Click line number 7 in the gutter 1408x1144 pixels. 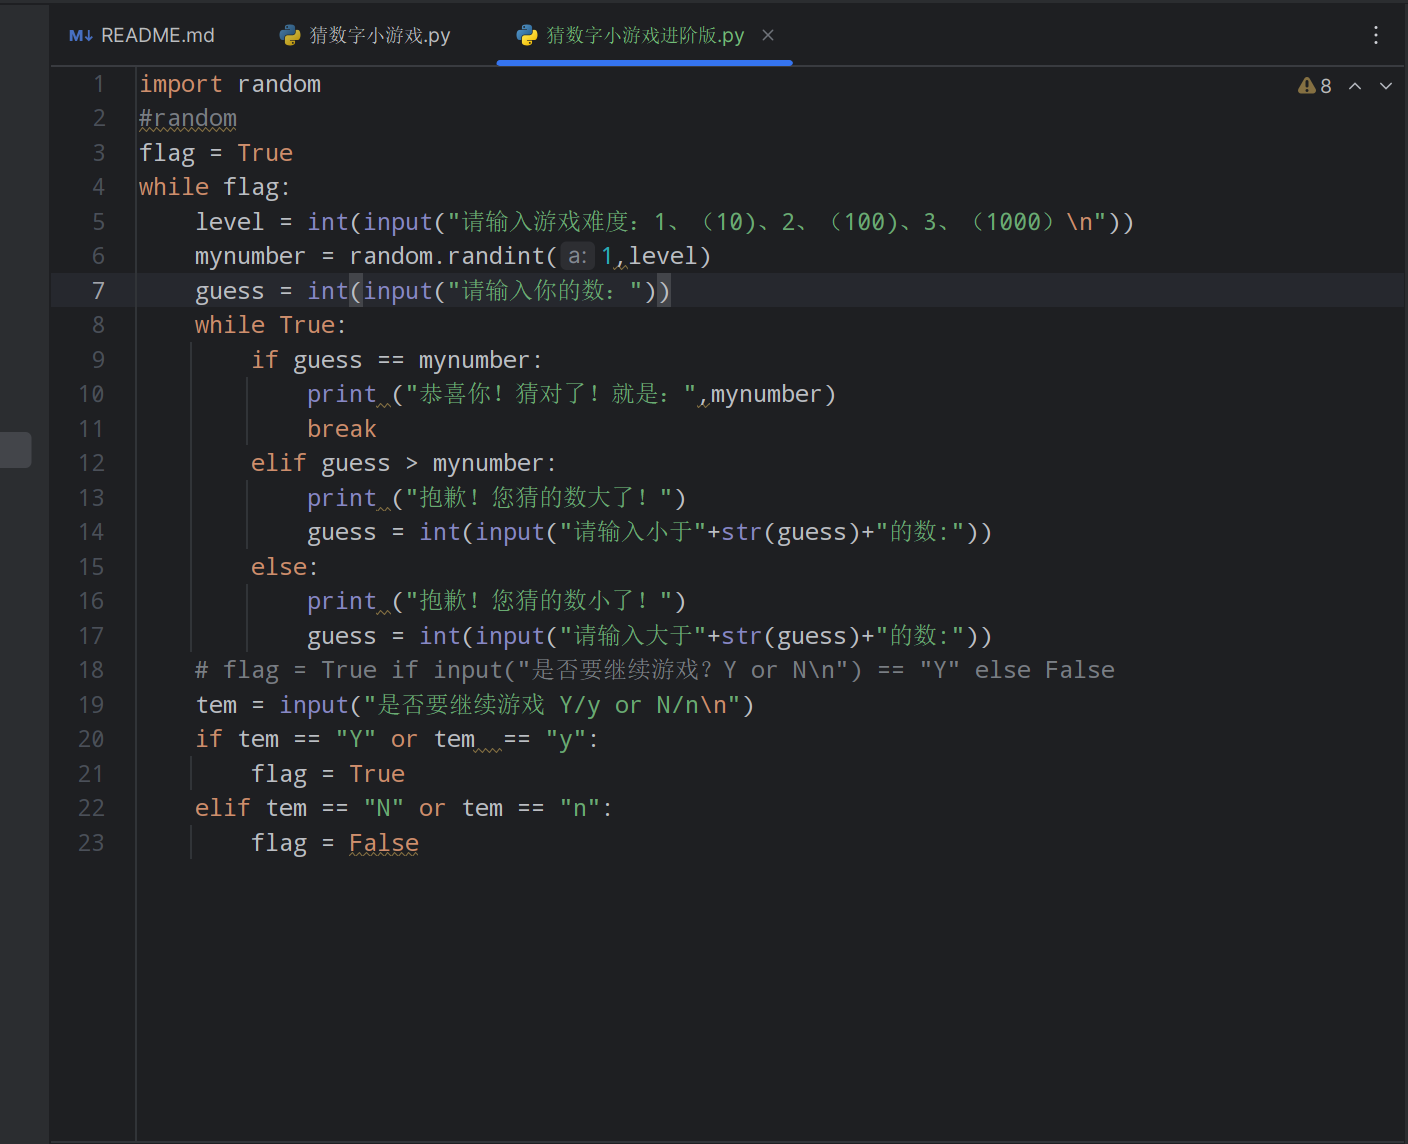(x=98, y=291)
